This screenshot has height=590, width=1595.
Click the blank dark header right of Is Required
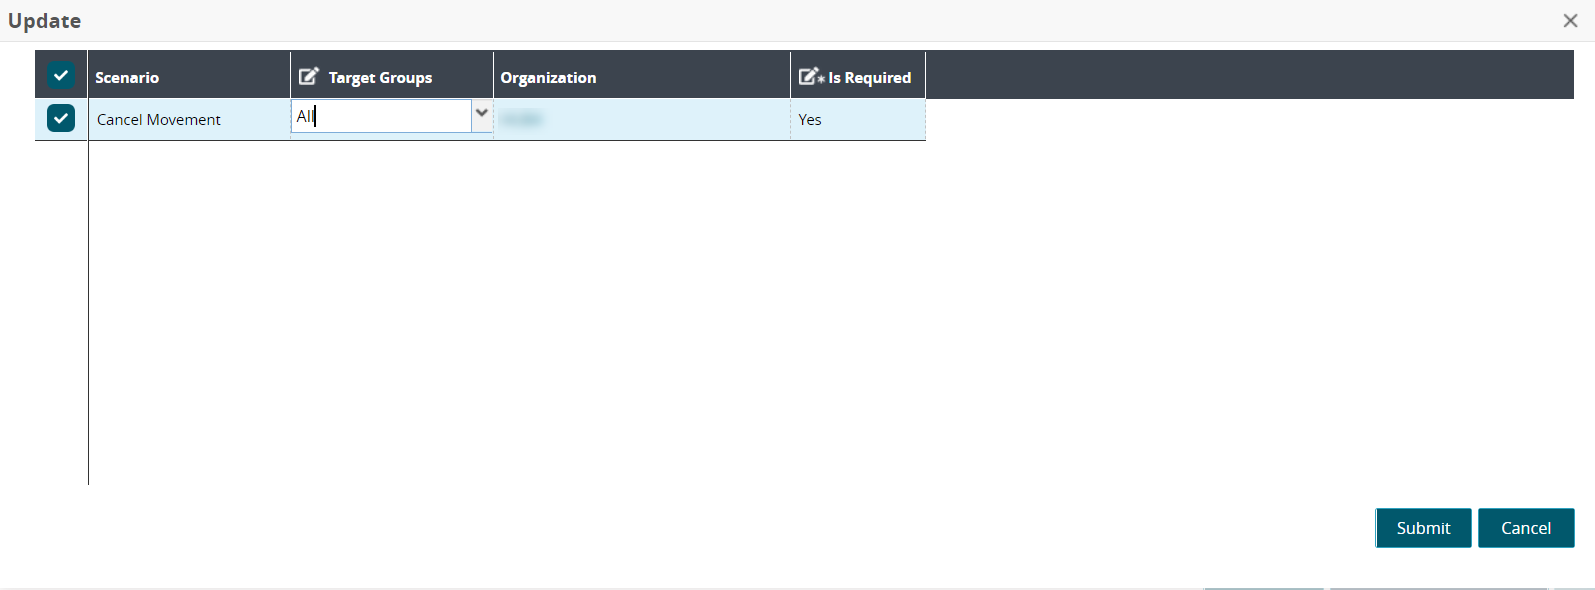1250,76
